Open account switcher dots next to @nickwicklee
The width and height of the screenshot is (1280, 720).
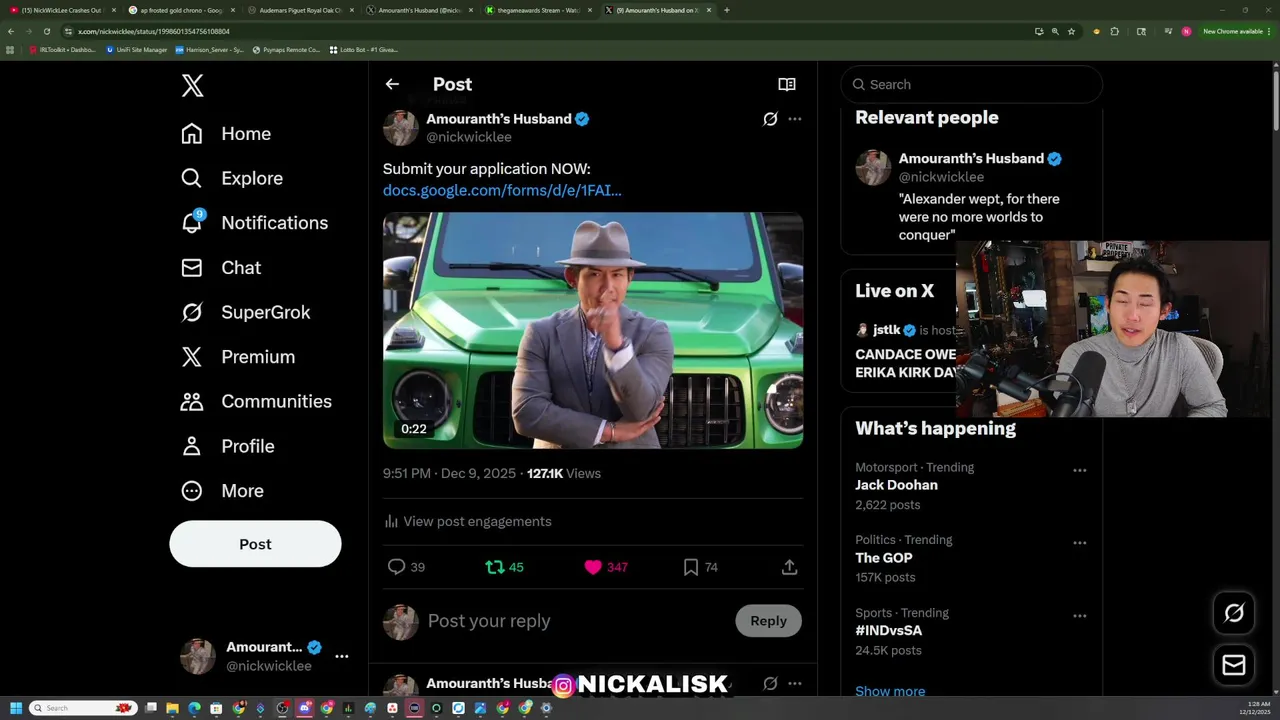pos(342,656)
